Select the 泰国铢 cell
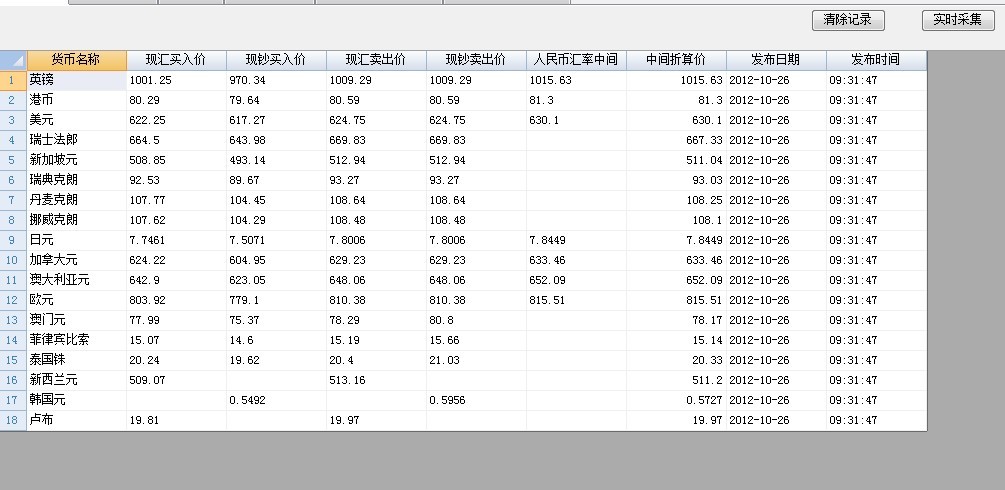The width and height of the screenshot is (1005, 490). pos(77,360)
